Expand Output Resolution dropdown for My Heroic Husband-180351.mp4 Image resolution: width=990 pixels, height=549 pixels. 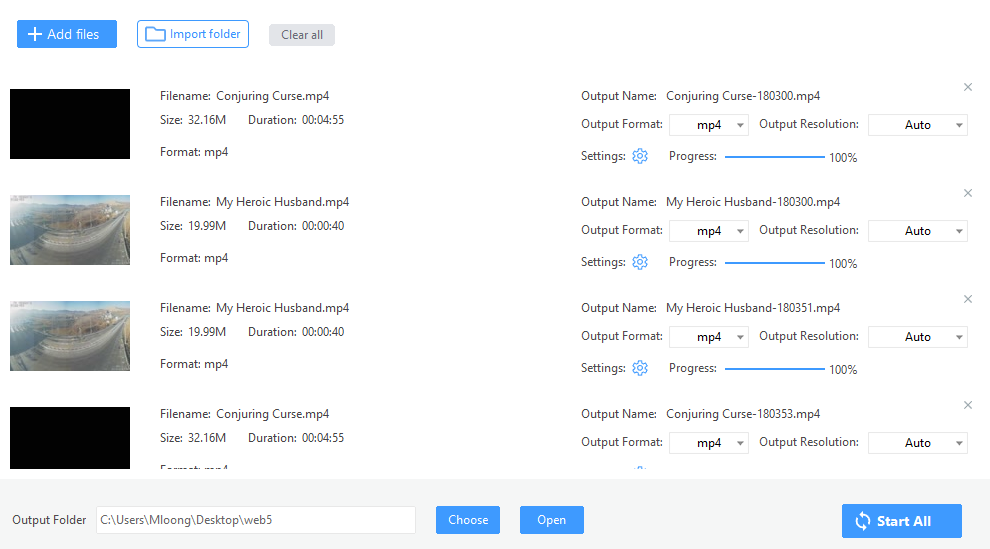pyautogui.click(x=918, y=337)
